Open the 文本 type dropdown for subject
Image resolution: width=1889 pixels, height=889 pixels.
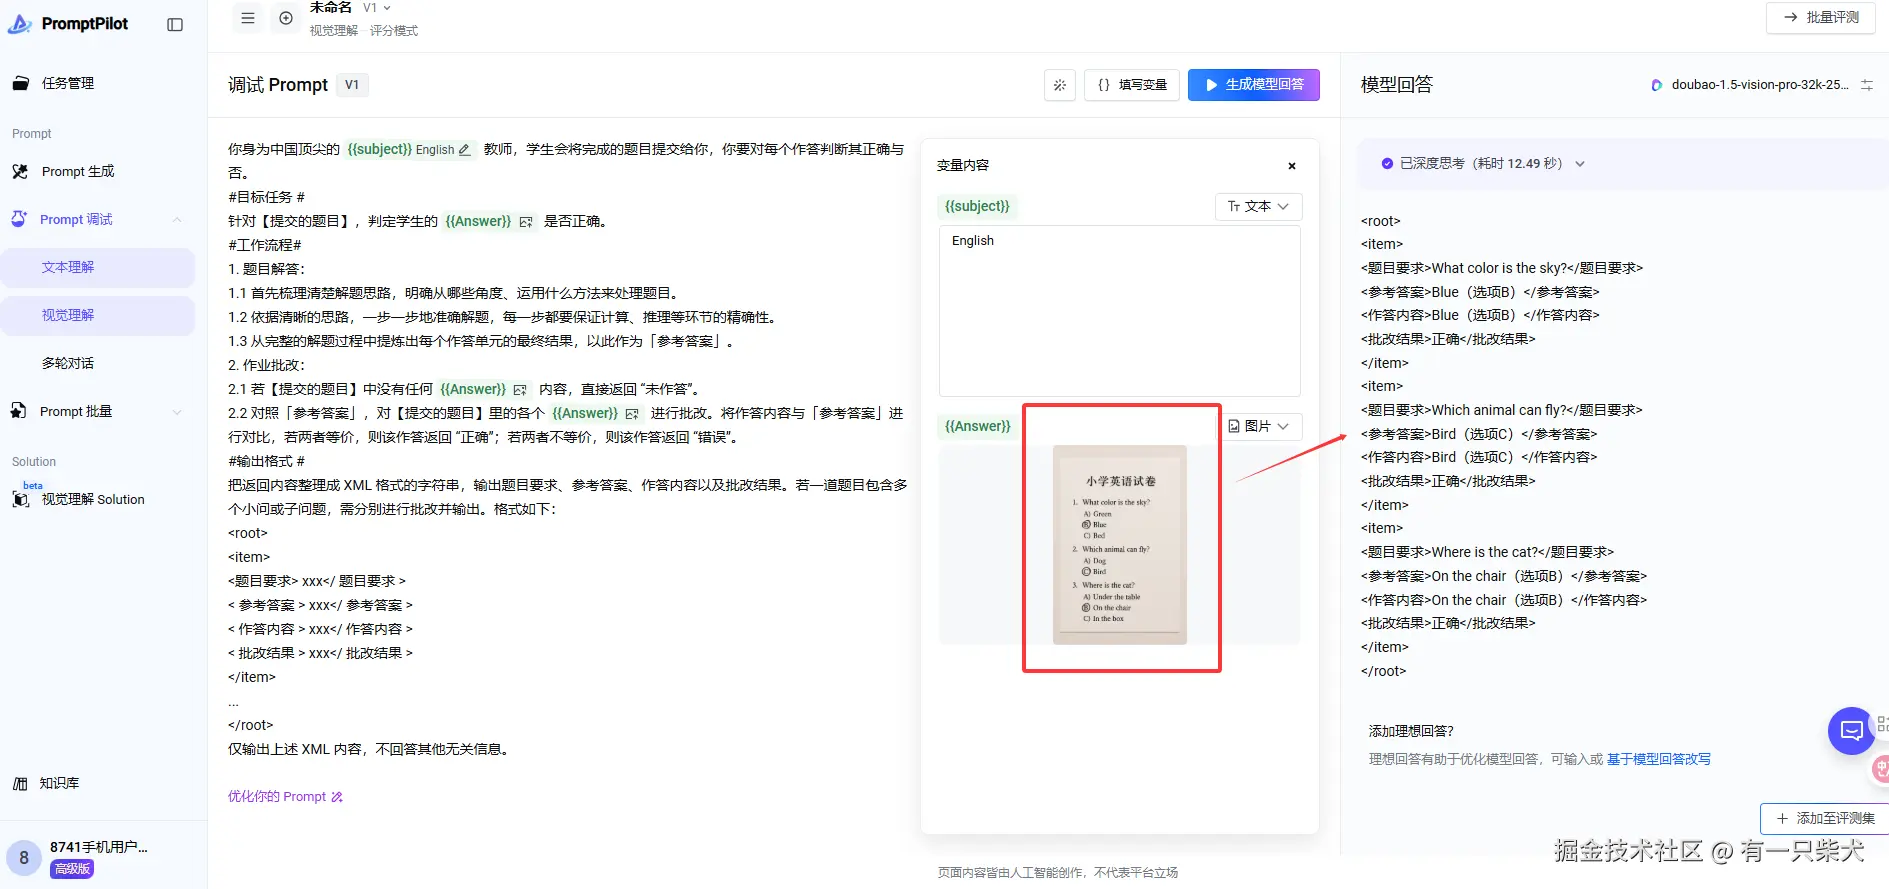pyautogui.click(x=1259, y=206)
